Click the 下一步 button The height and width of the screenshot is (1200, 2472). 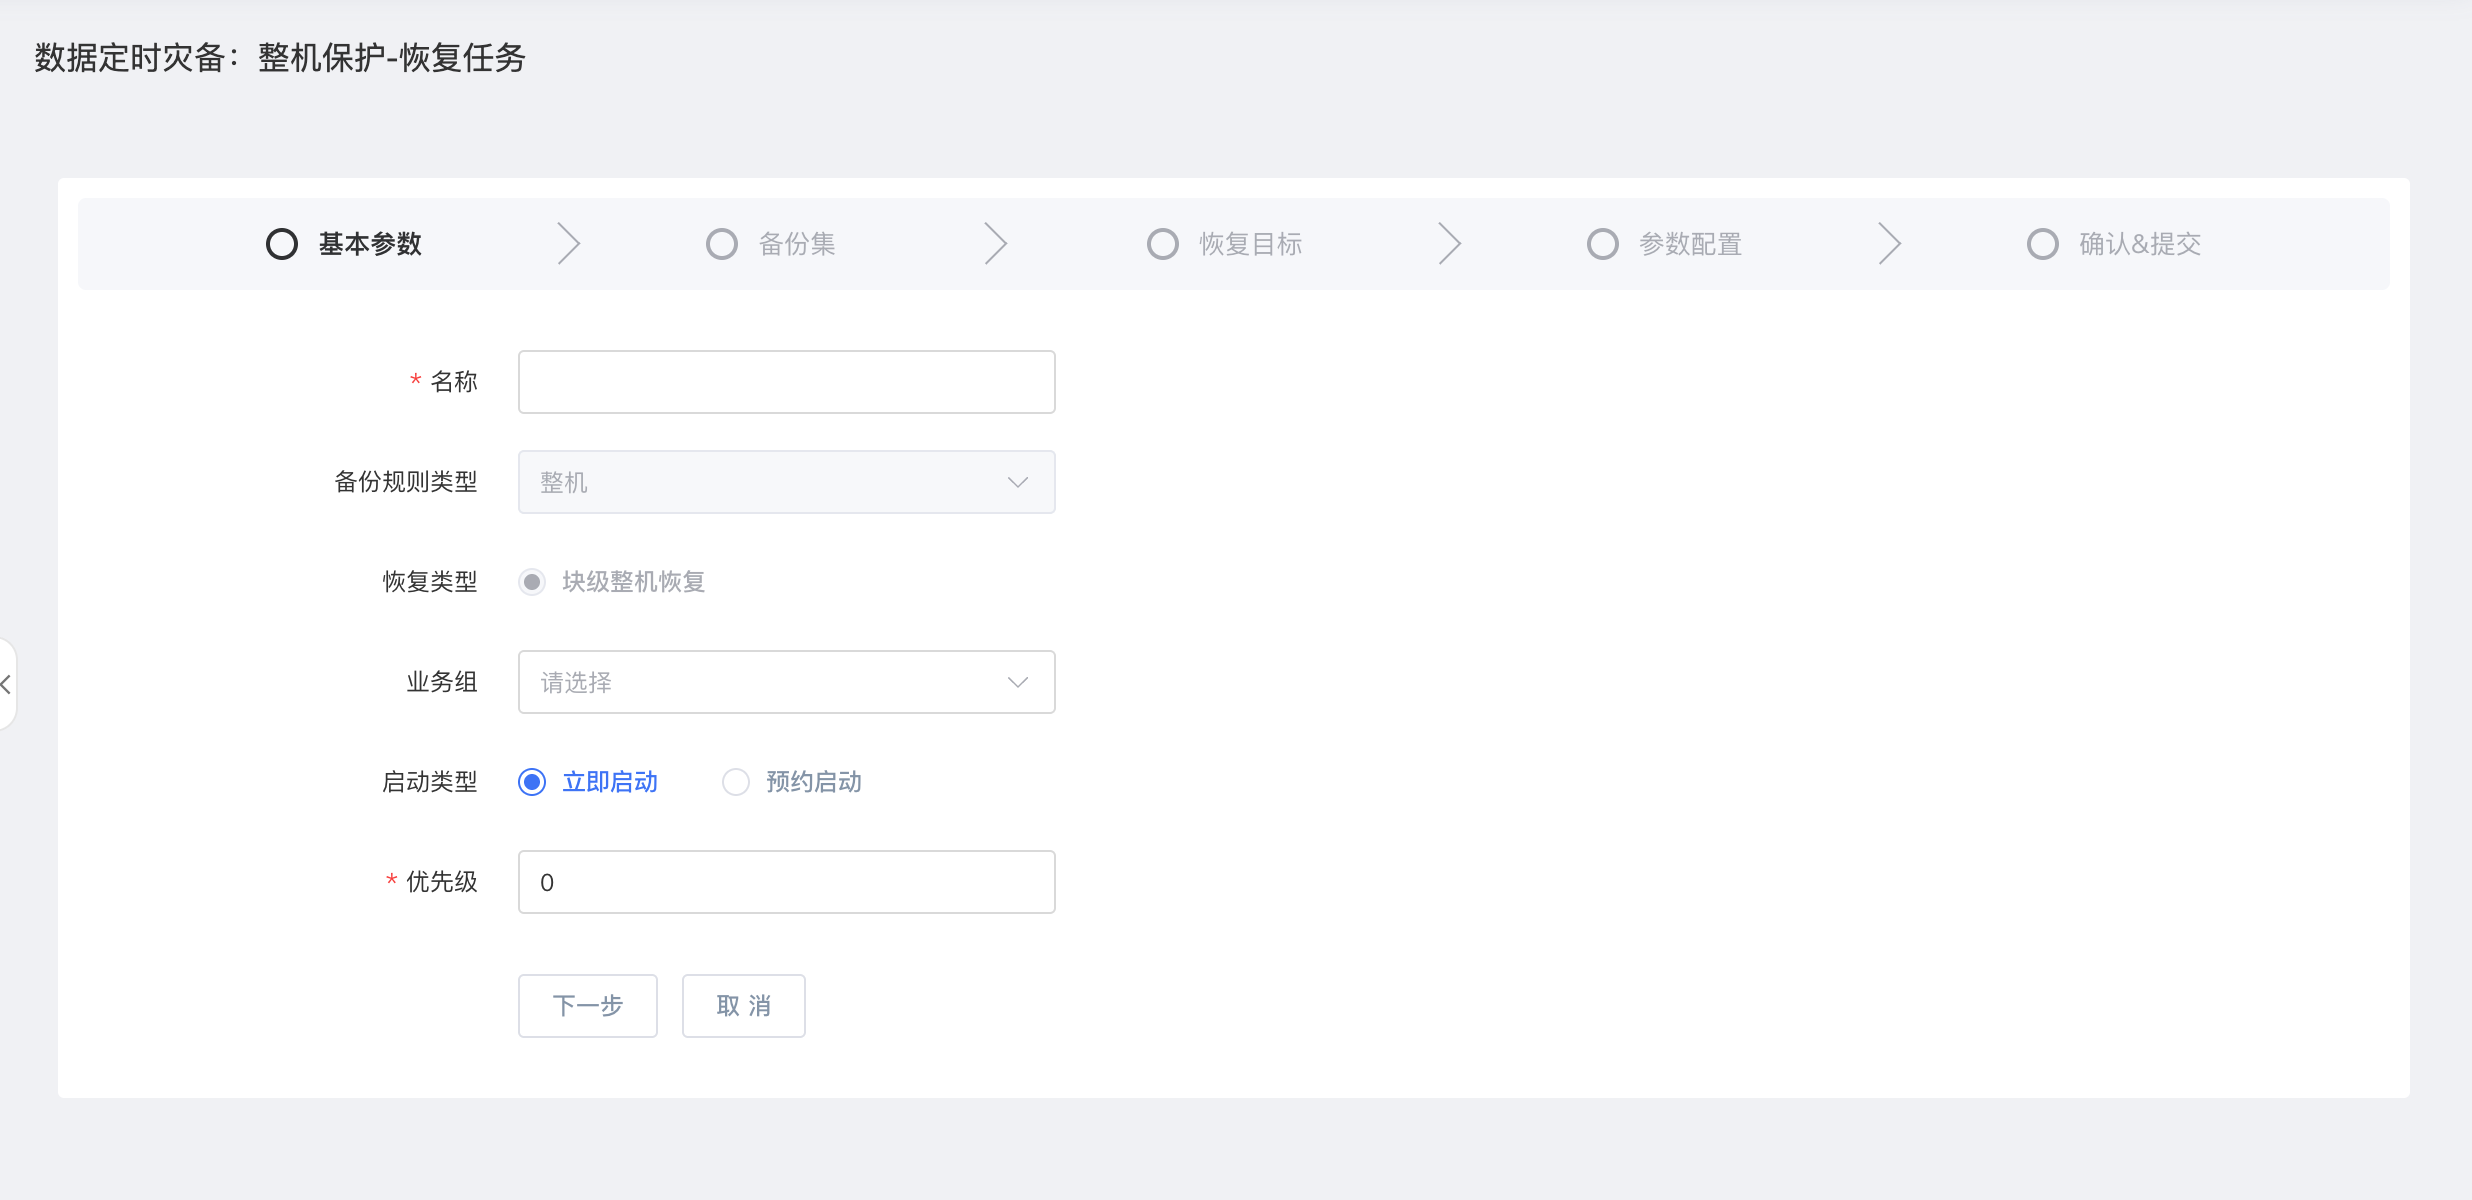588,1006
